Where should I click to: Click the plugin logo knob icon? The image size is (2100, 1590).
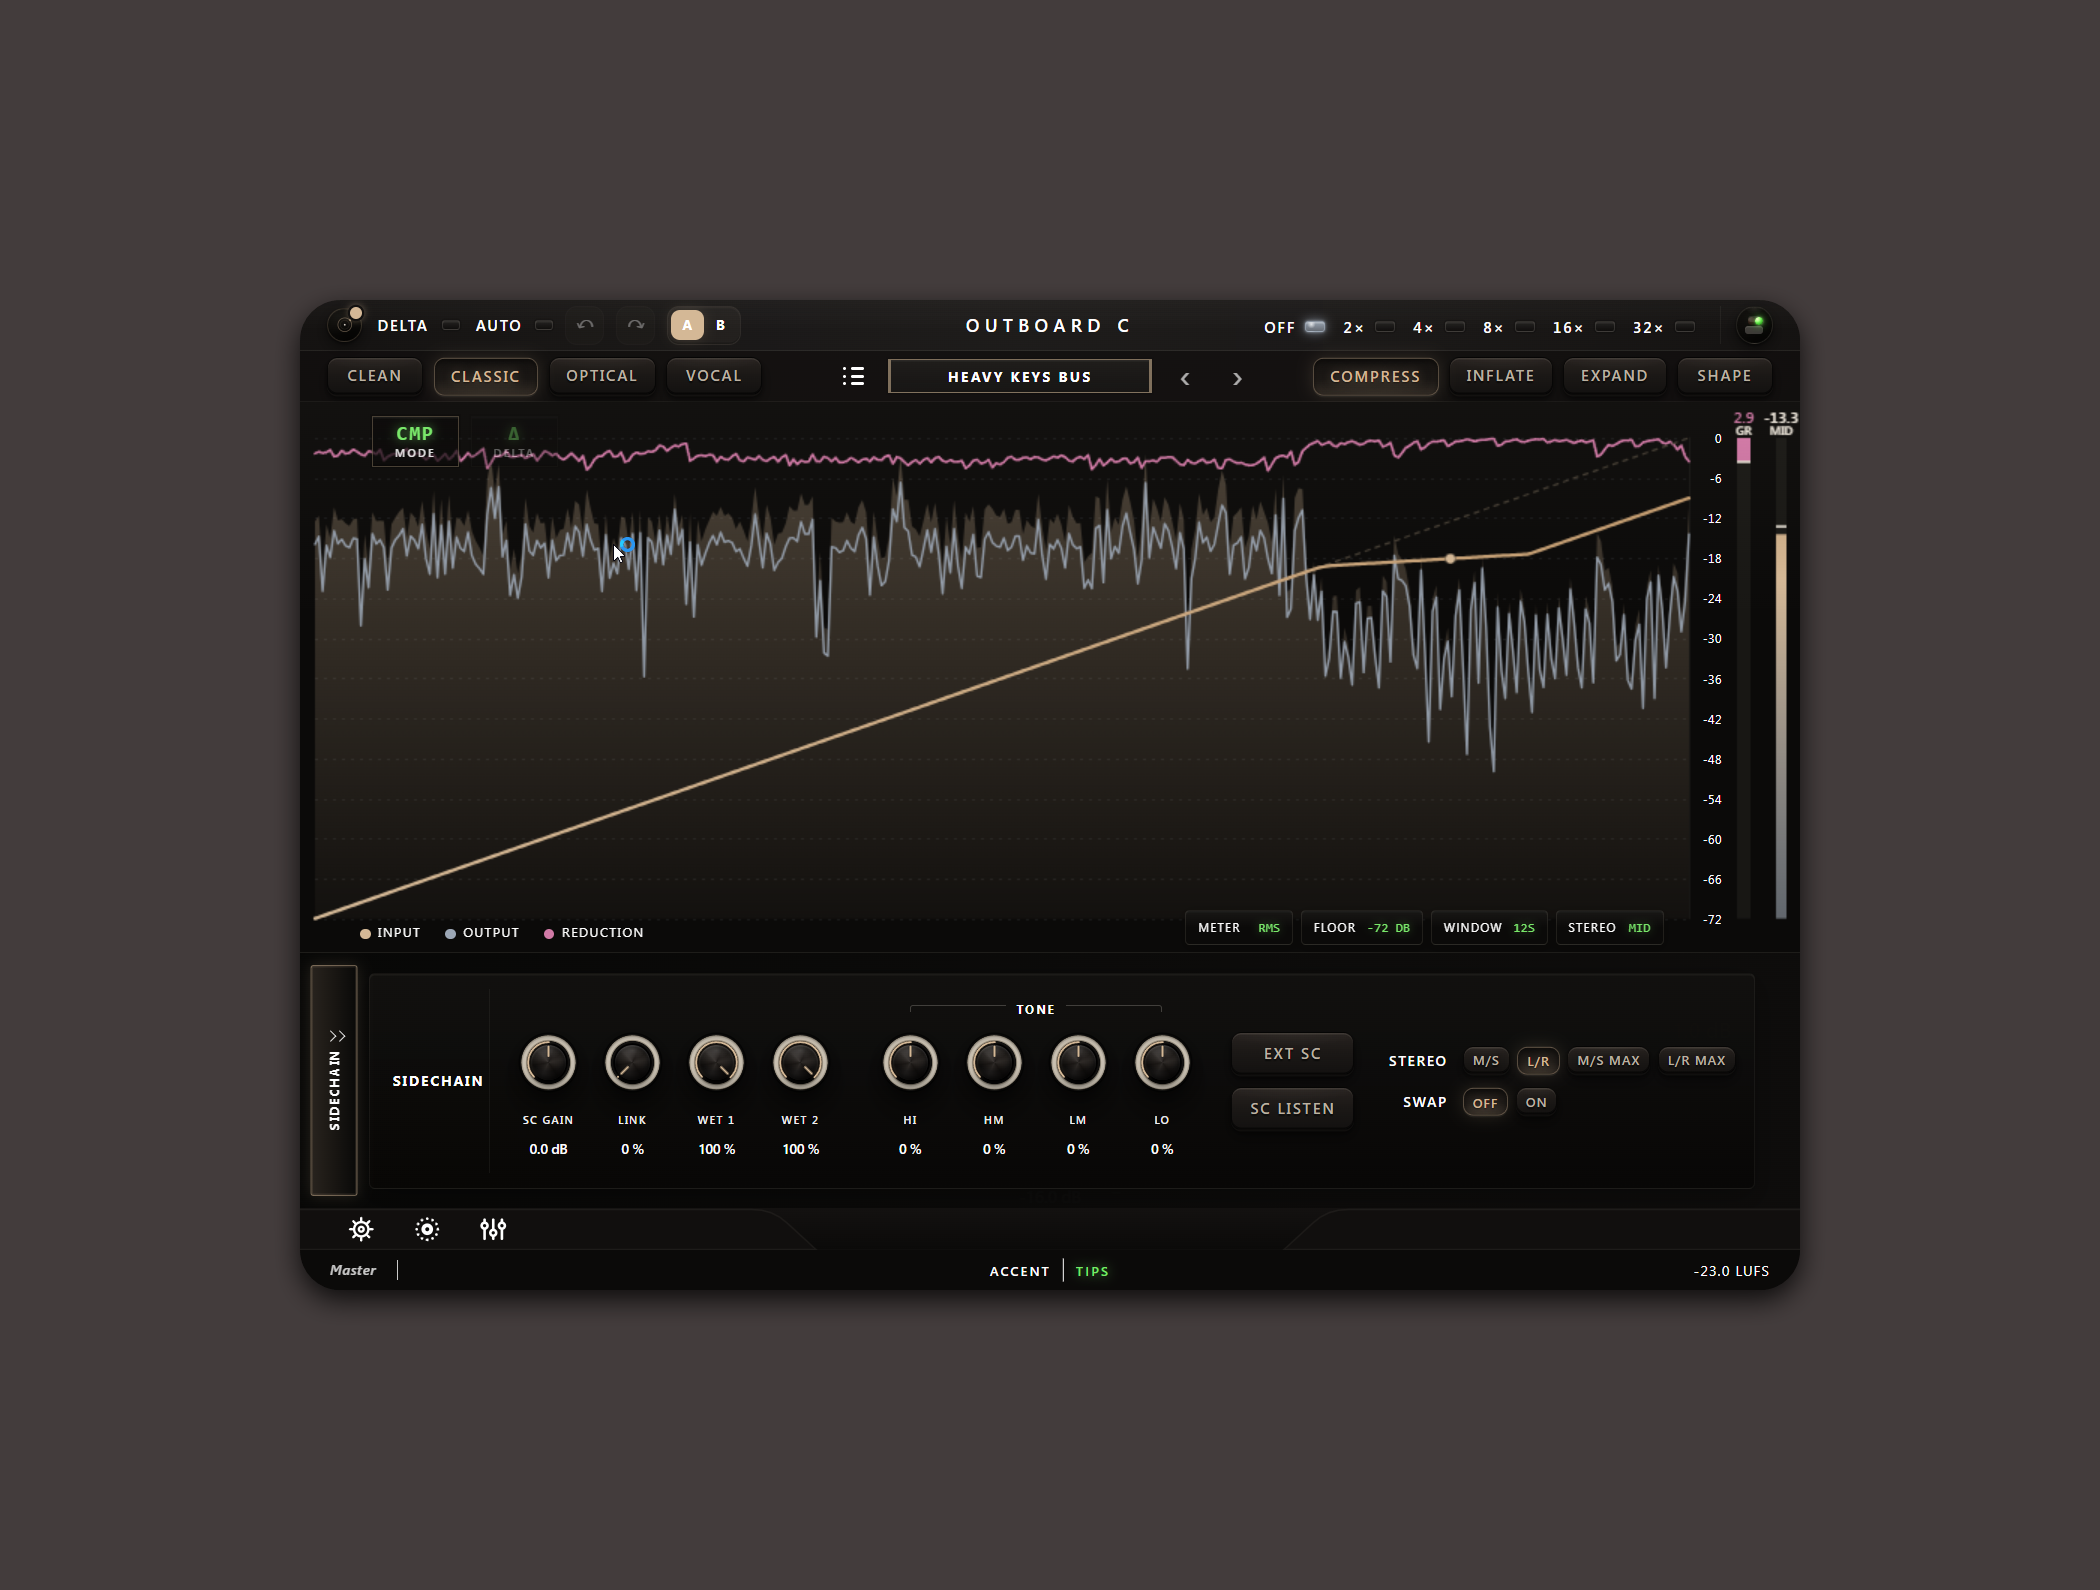[346, 324]
